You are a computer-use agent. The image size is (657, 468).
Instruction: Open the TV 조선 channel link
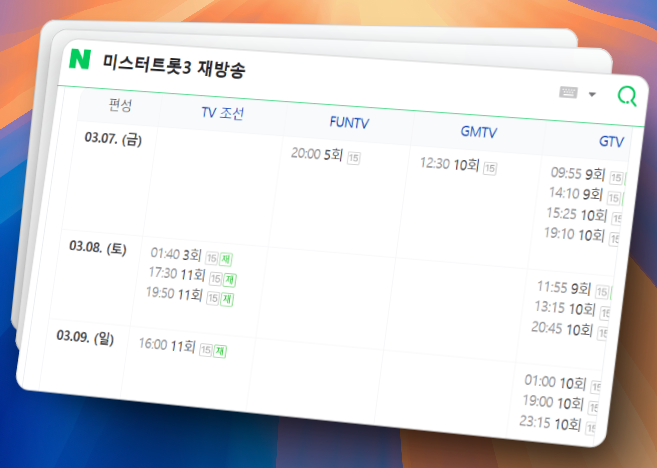click(222, 113)
